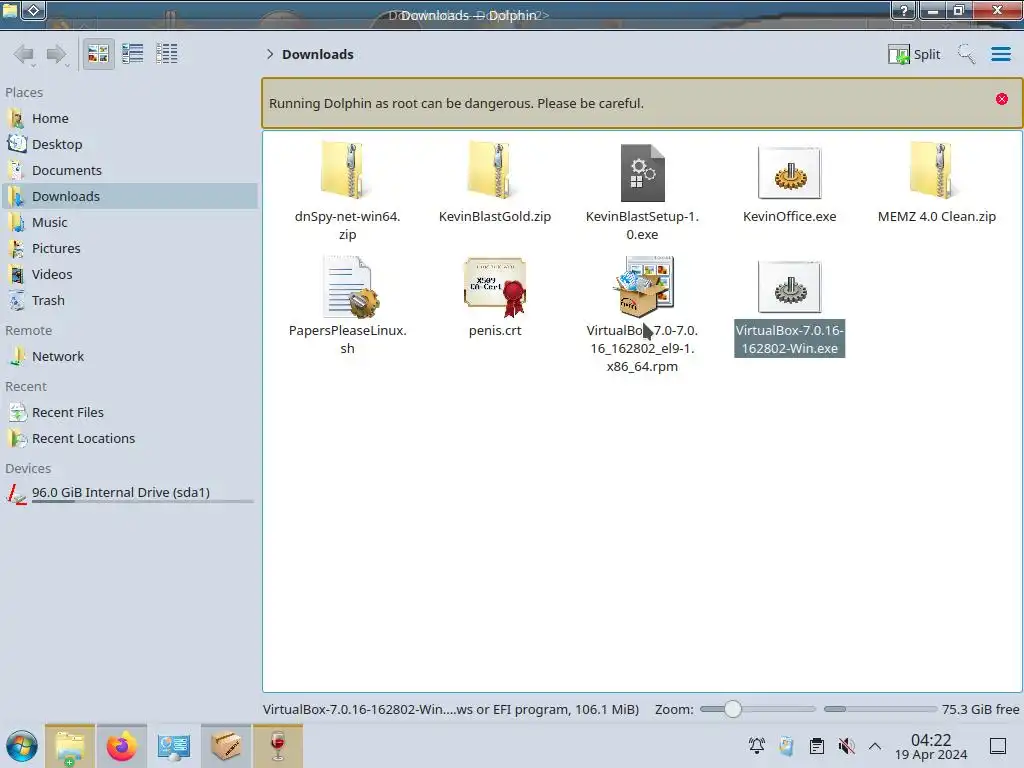Viewport: 1024px width, 768px height.
Task: Adjust the icon Zoom slider
Action: click(758, 709)
